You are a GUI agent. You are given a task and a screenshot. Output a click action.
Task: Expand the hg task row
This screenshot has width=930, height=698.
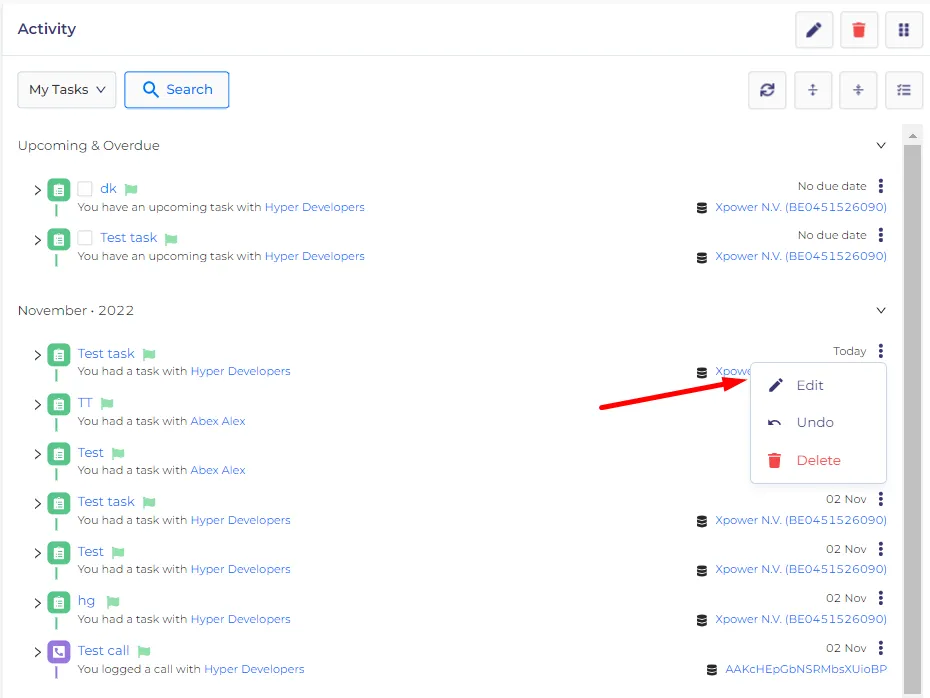coord(37,603)
